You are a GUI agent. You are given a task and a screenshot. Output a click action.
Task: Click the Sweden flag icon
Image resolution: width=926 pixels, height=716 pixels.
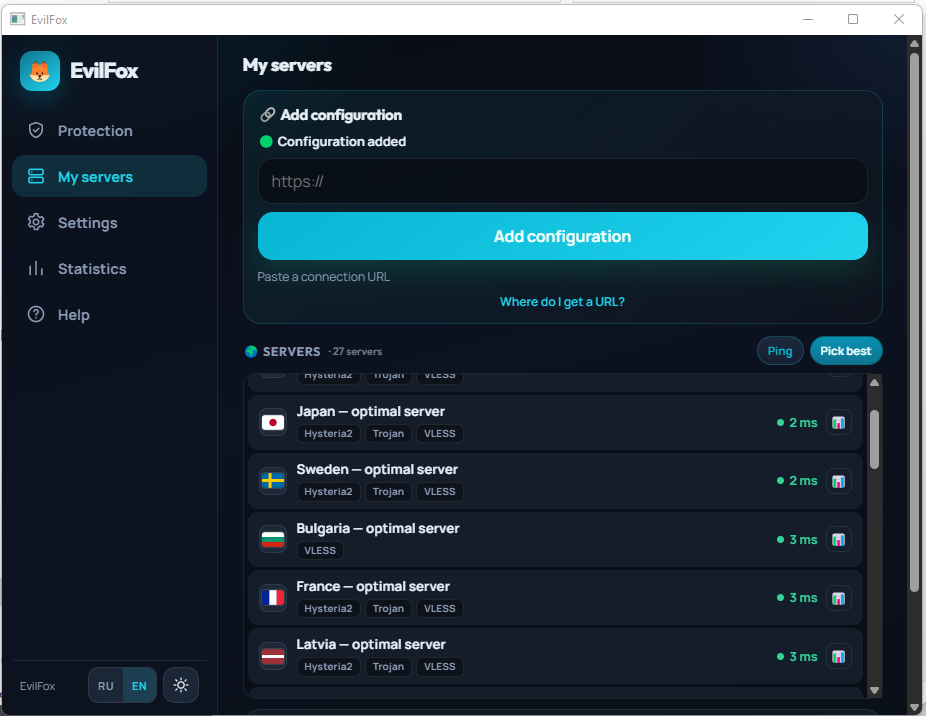(273, 481)
